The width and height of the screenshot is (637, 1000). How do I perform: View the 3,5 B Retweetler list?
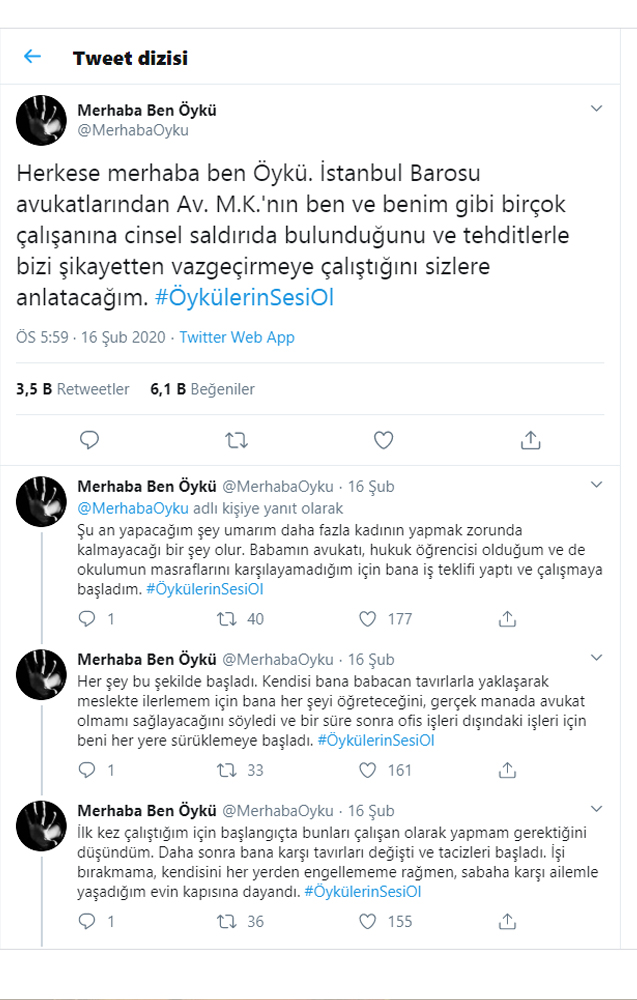(73, 389)
